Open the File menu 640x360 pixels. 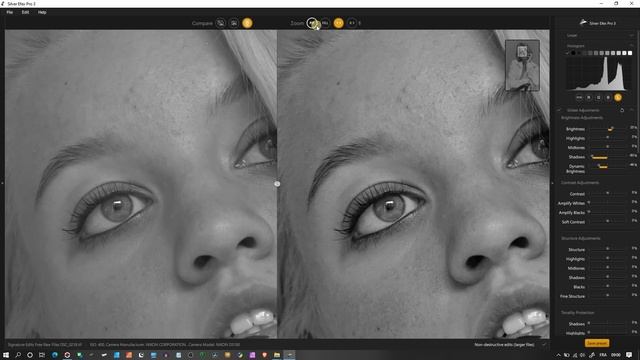point(9,12)
